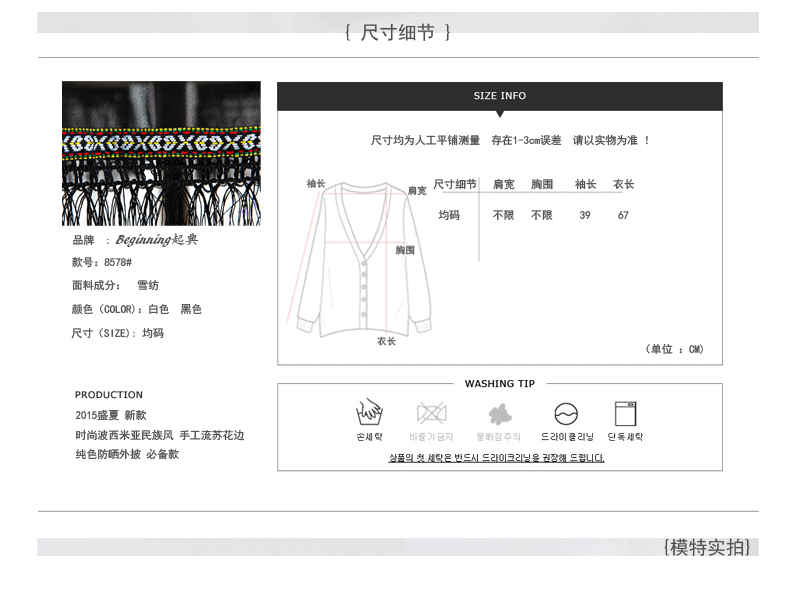This screenshot has height=599, width=790.
Task: Click the sleeve length value 39
Action: tap(585, 215)
